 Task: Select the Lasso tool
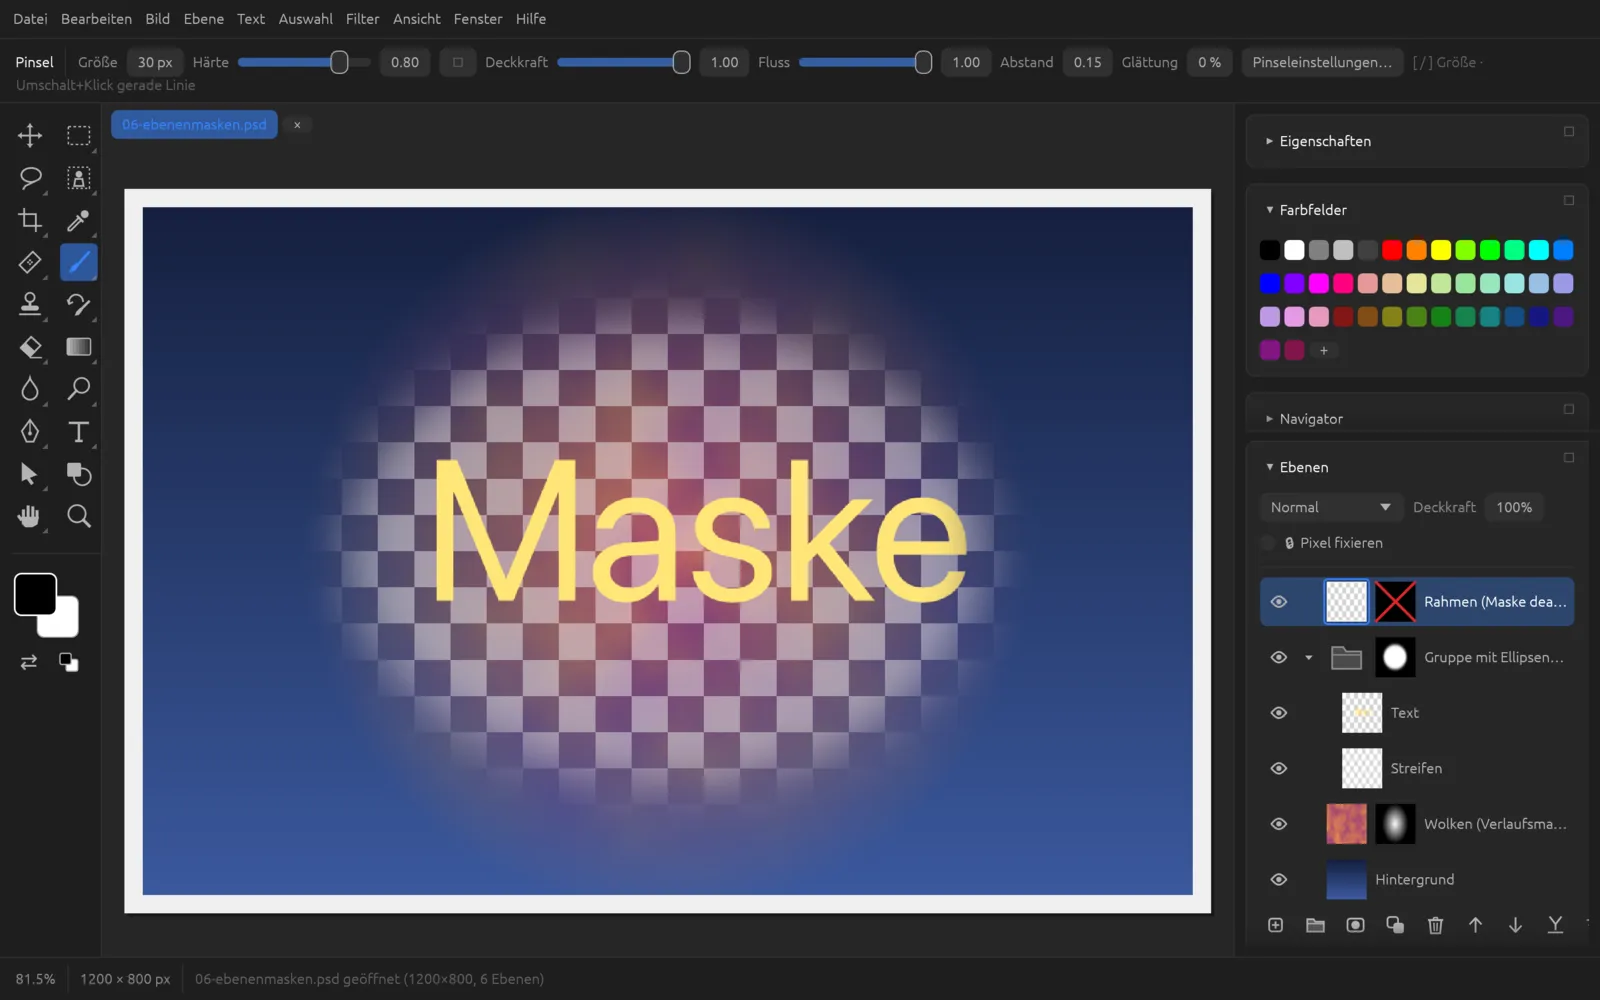pos(30,178)
